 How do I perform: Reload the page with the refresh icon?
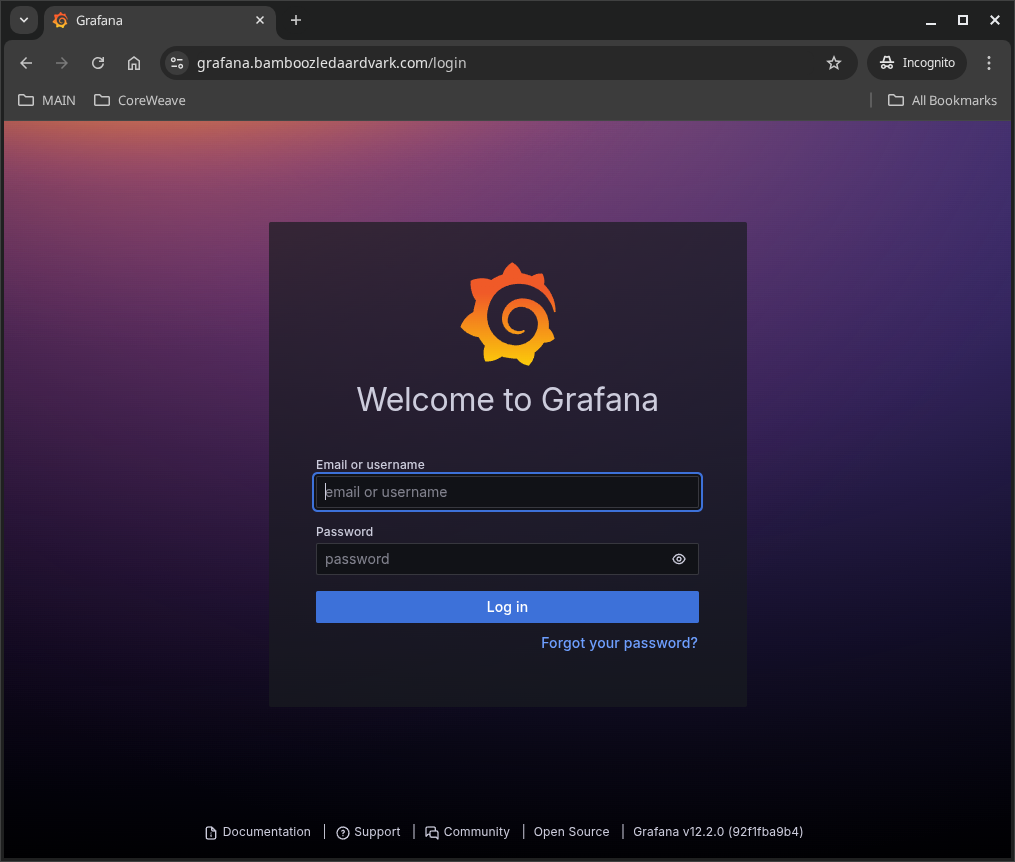(98, 63)
